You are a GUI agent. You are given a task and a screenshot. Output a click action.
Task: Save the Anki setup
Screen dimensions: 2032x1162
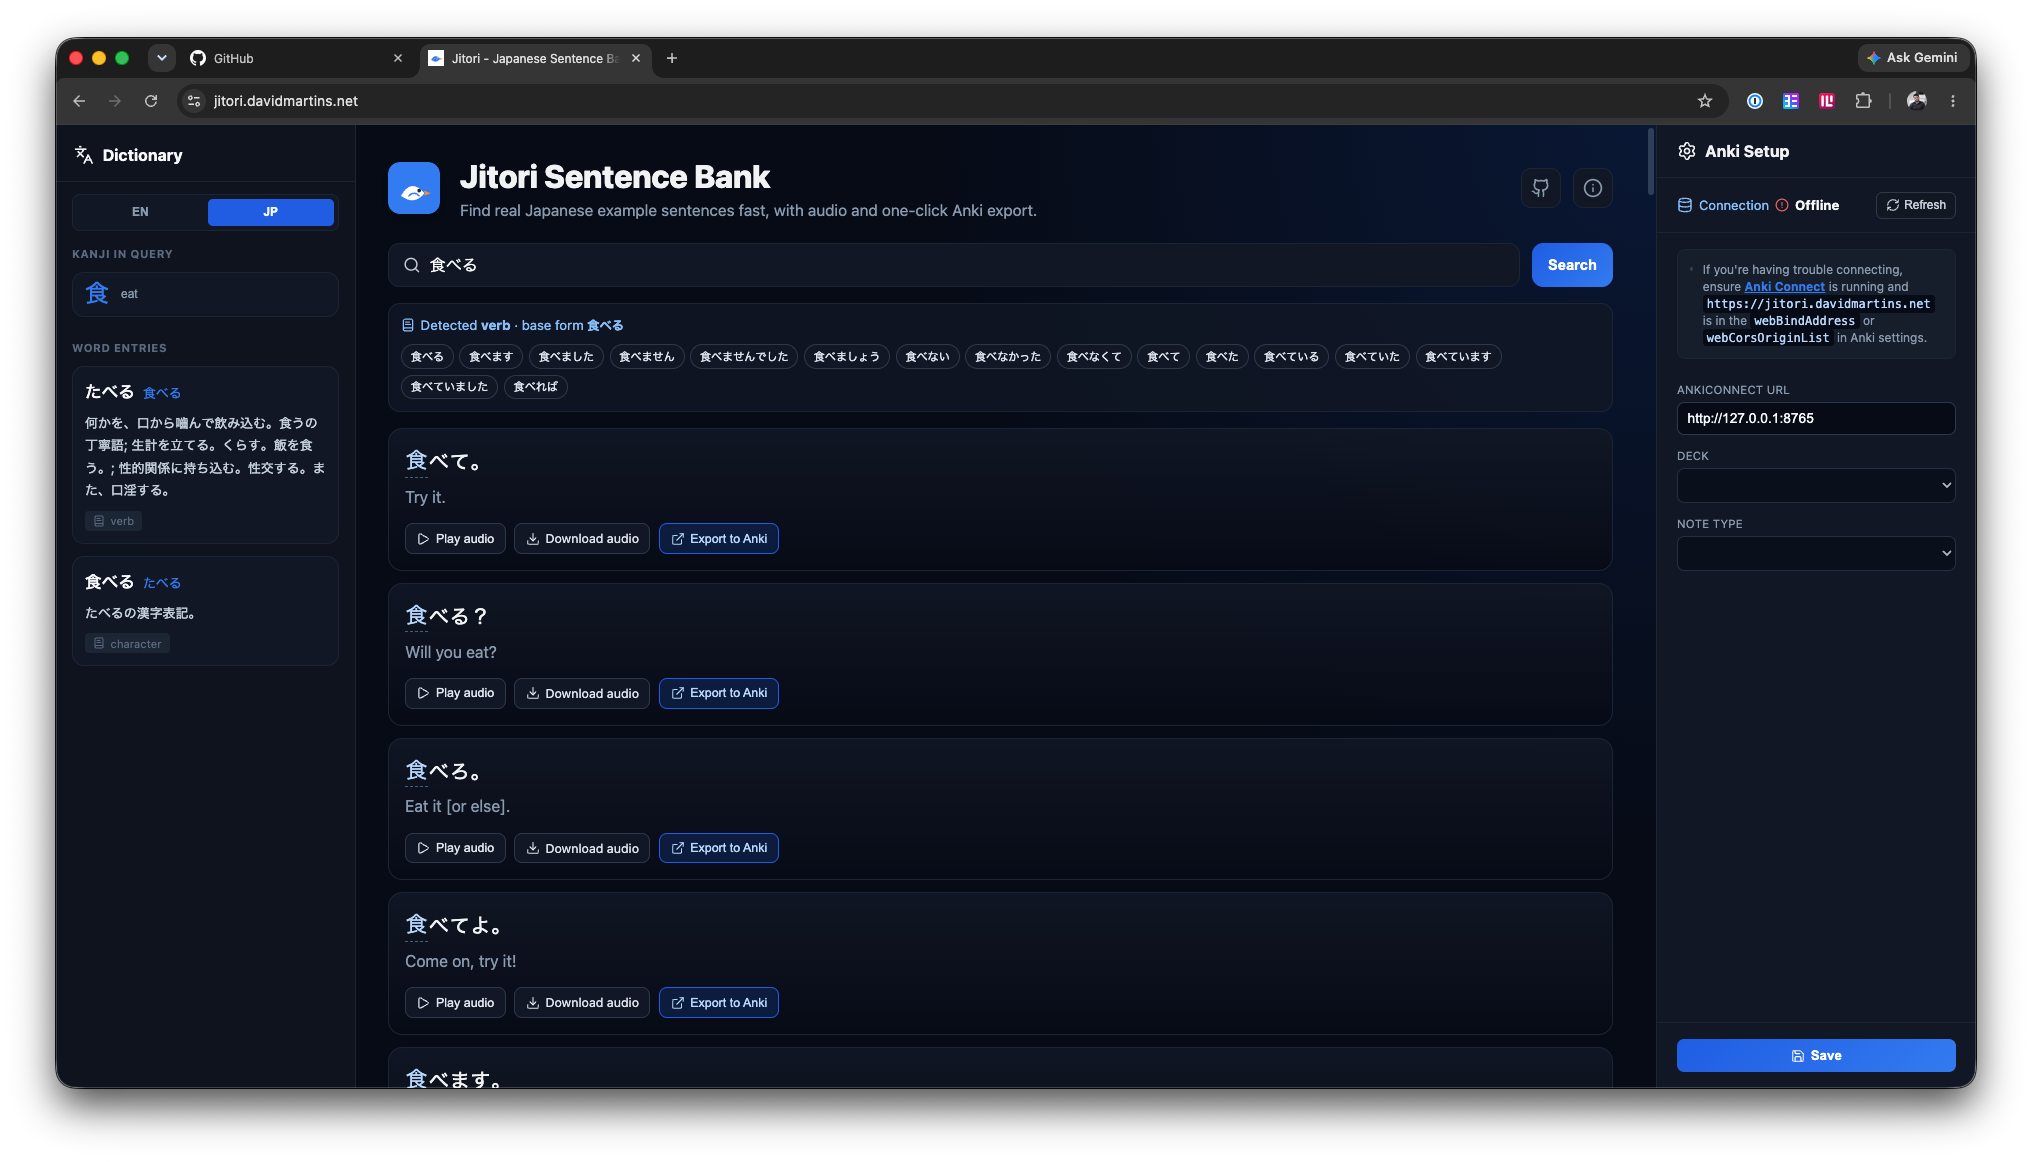pos(1815,1056)
